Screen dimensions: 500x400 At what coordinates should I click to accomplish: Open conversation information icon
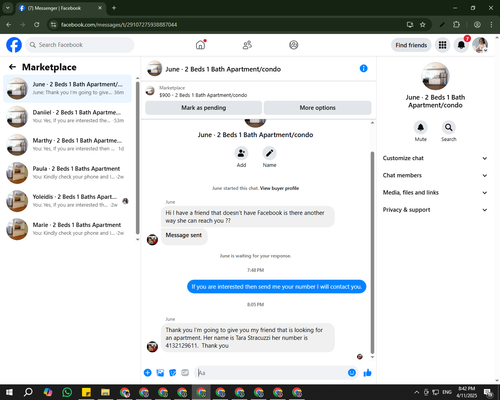pos(364,69)
